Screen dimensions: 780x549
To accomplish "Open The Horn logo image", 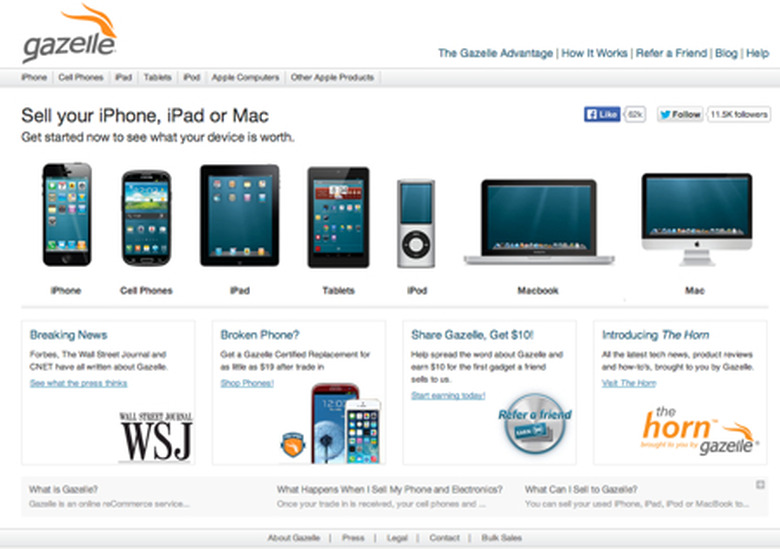I will pos(699,431).
